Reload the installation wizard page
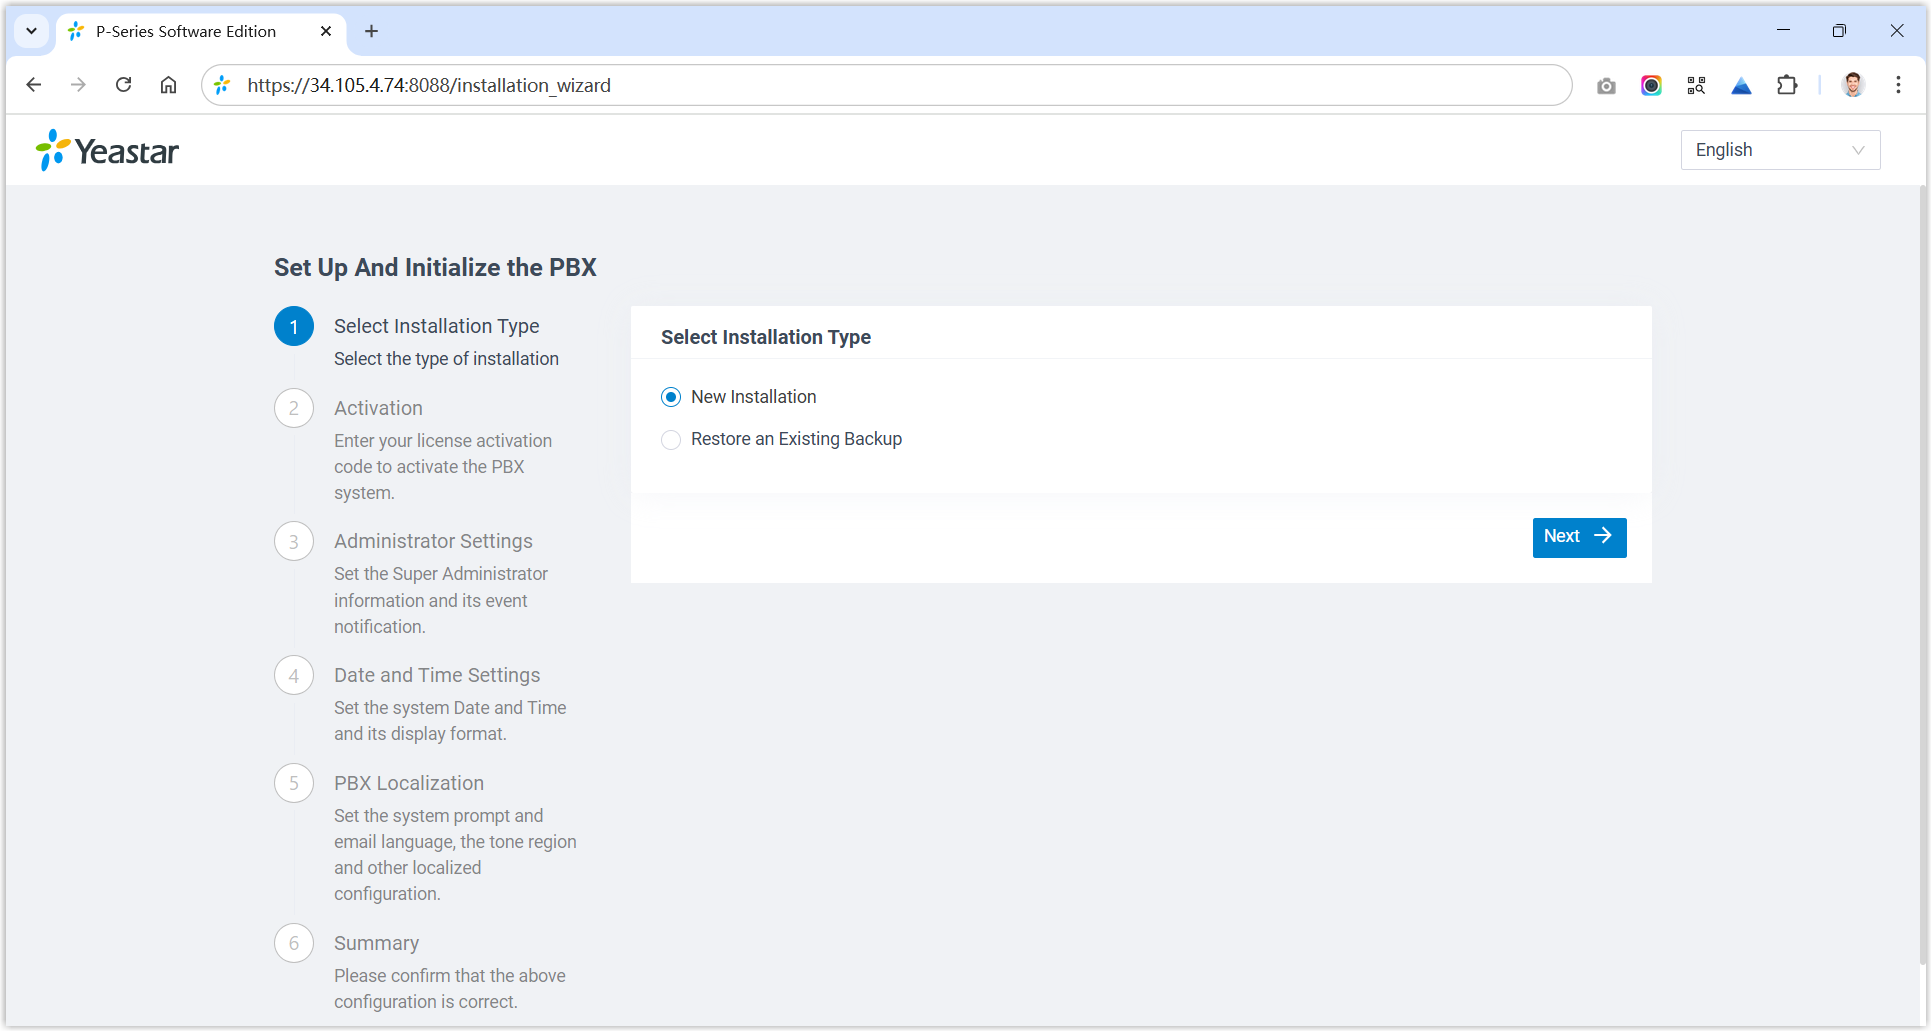 tap(123, 85)
